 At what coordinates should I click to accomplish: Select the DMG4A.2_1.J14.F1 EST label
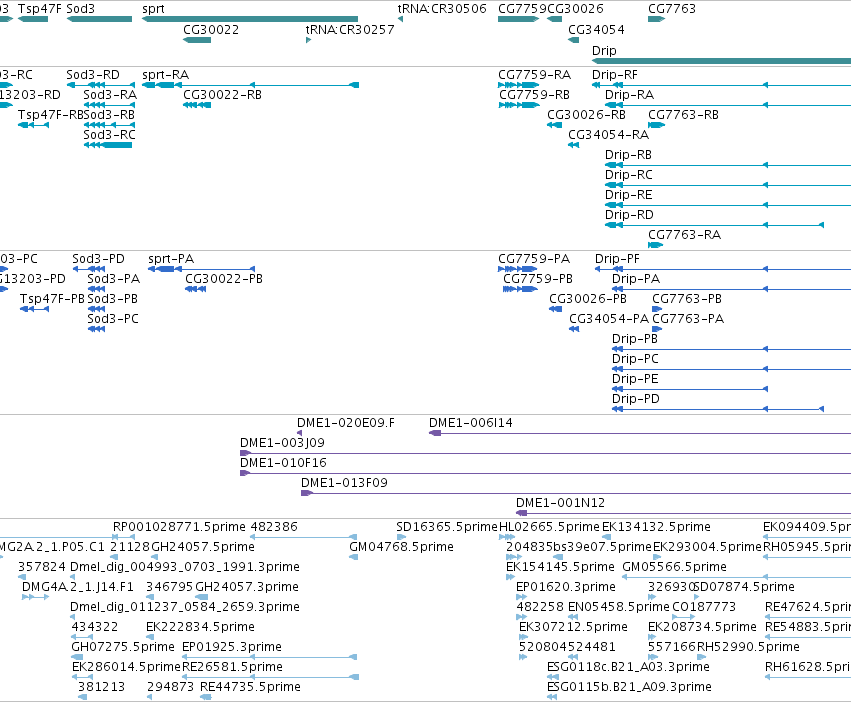click(78, 587)
